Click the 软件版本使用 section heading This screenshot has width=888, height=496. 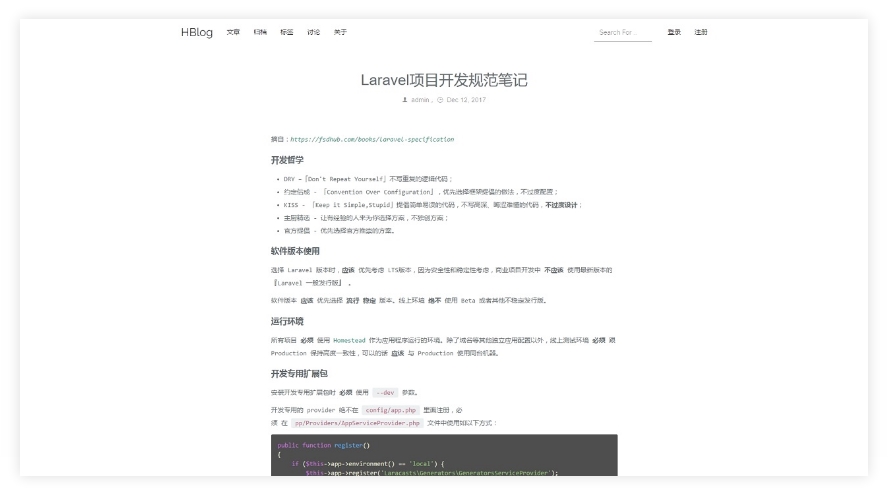click(295, 251)
